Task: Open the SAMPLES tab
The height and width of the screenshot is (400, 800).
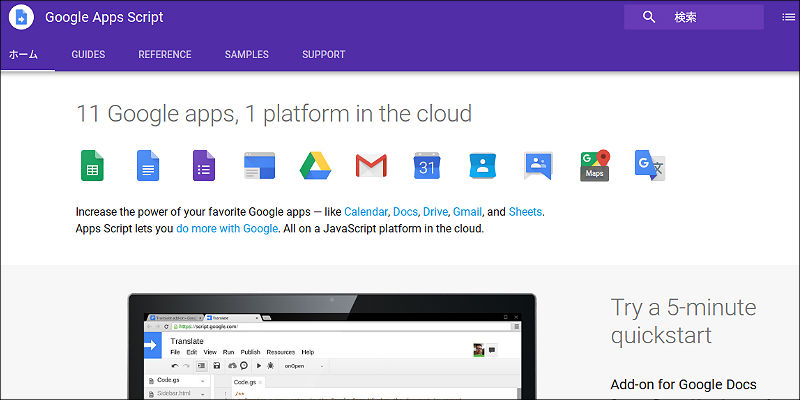Action: [x=246, y=55]
